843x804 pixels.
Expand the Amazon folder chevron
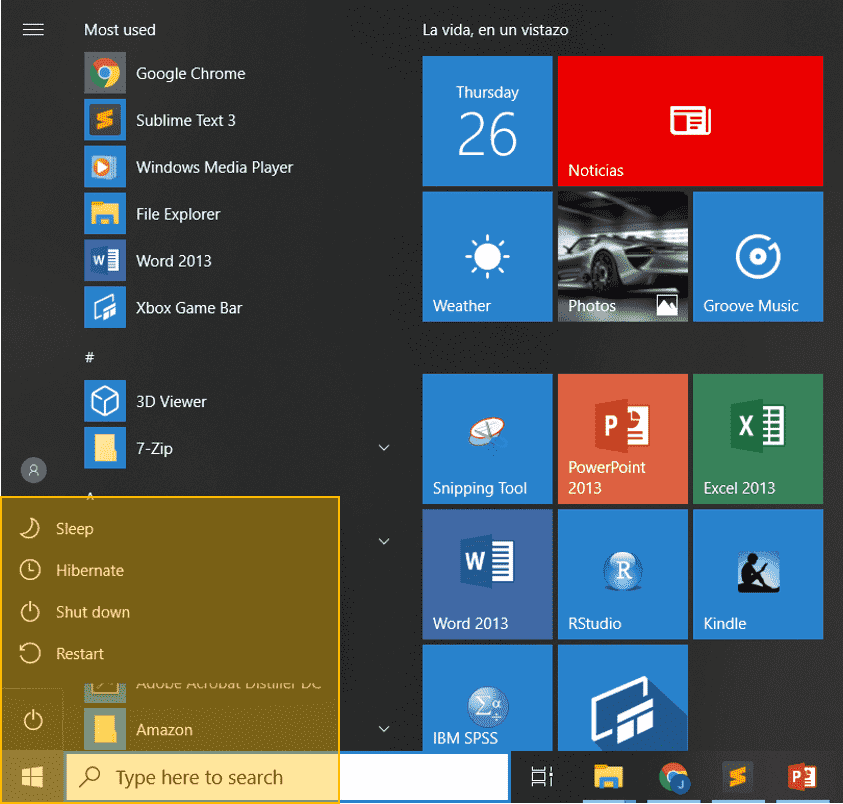point(384,730)
